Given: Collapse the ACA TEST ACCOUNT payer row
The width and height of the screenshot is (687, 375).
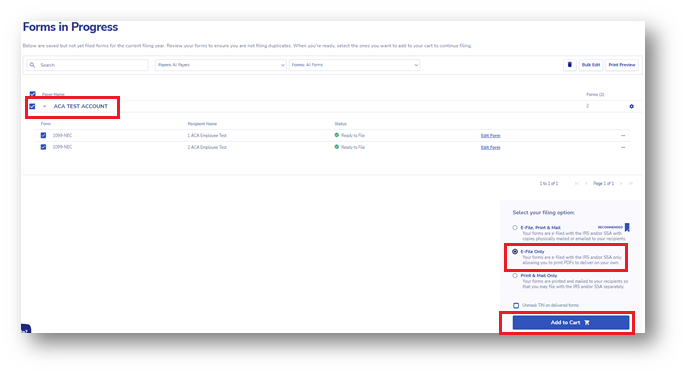Looking at the screenshot, I should tap(44, 106).
